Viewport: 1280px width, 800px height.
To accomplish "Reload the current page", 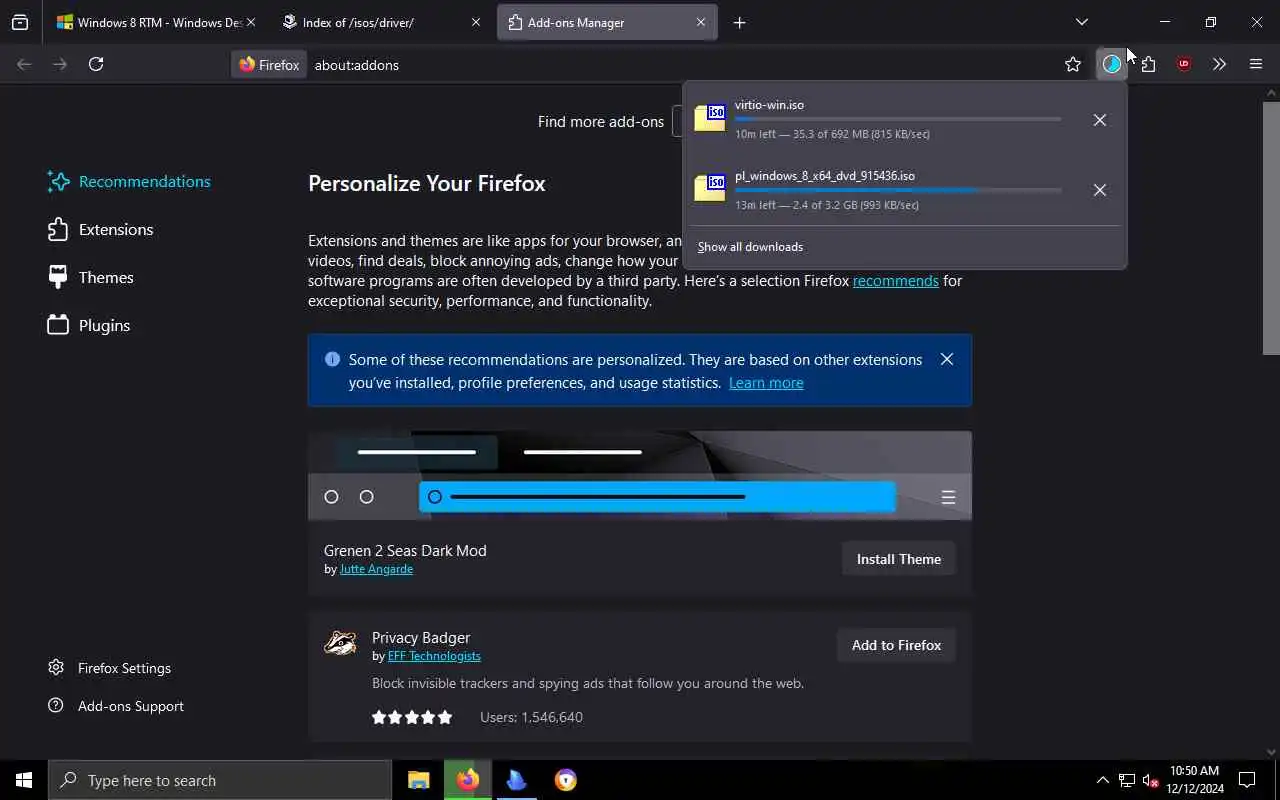I will (96, 64).
